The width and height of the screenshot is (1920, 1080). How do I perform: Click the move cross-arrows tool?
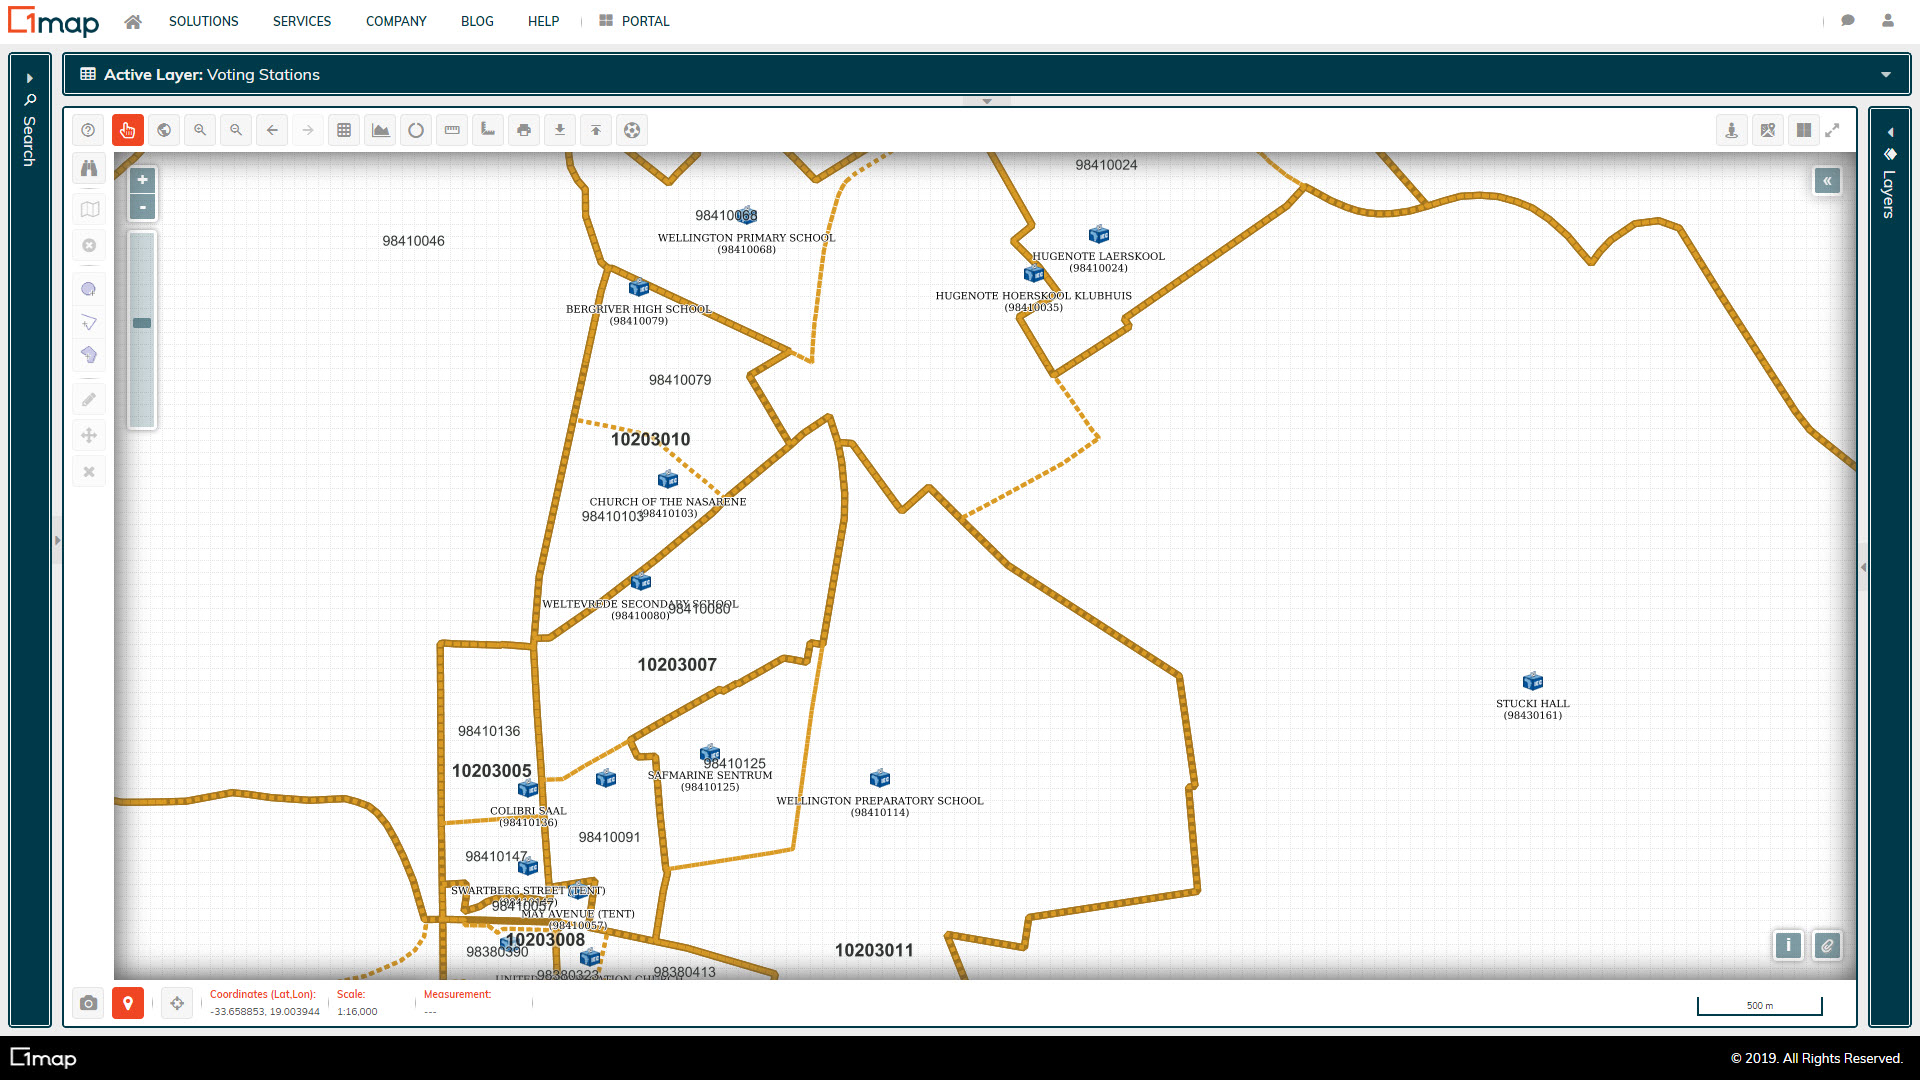(89, 435)
